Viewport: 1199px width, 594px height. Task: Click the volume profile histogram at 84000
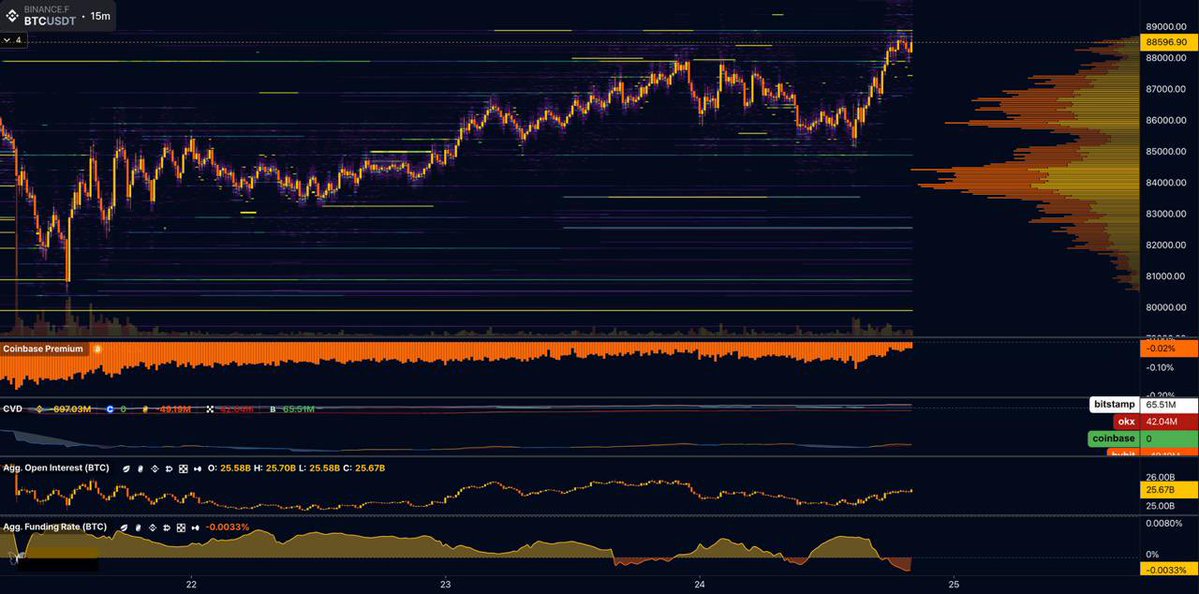(1028, 183)
